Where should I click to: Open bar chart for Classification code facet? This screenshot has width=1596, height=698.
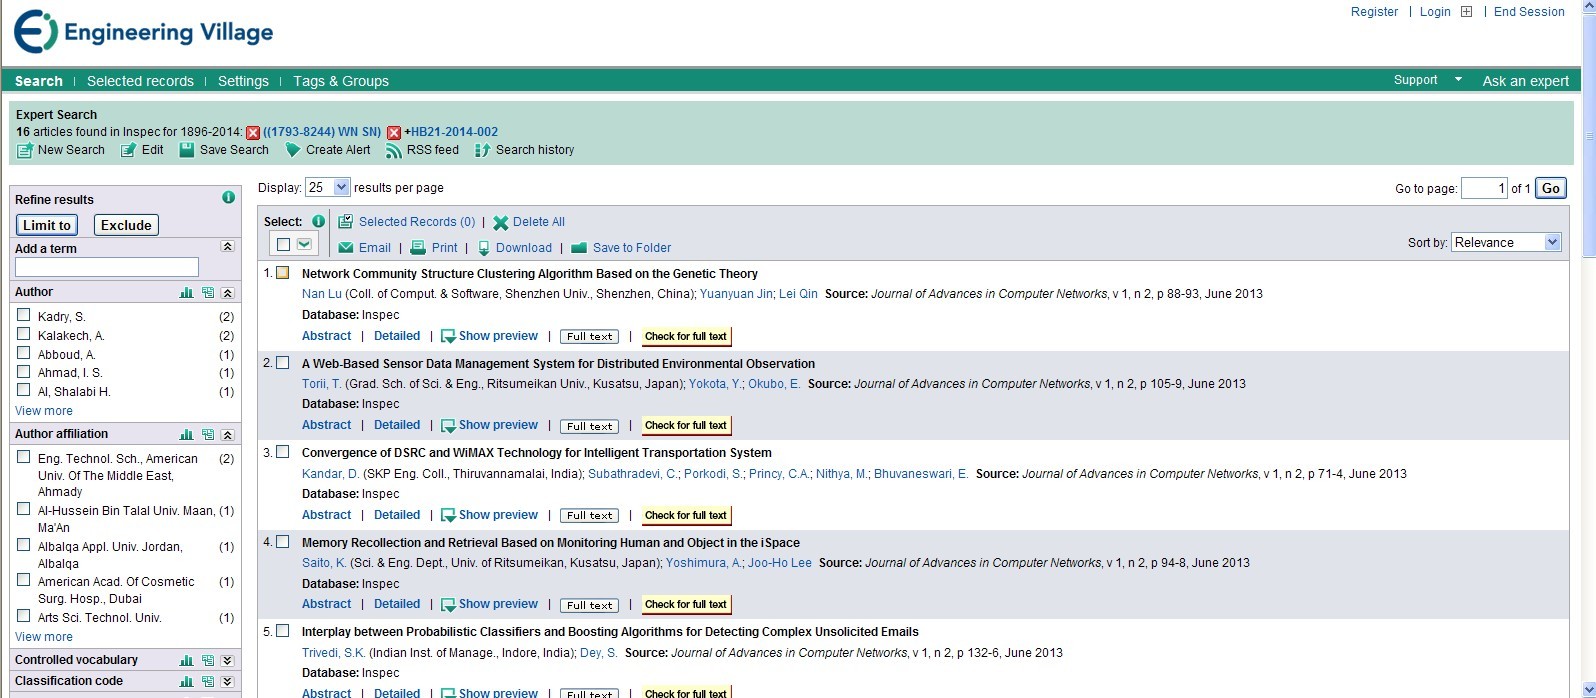[x=186, y=682]
